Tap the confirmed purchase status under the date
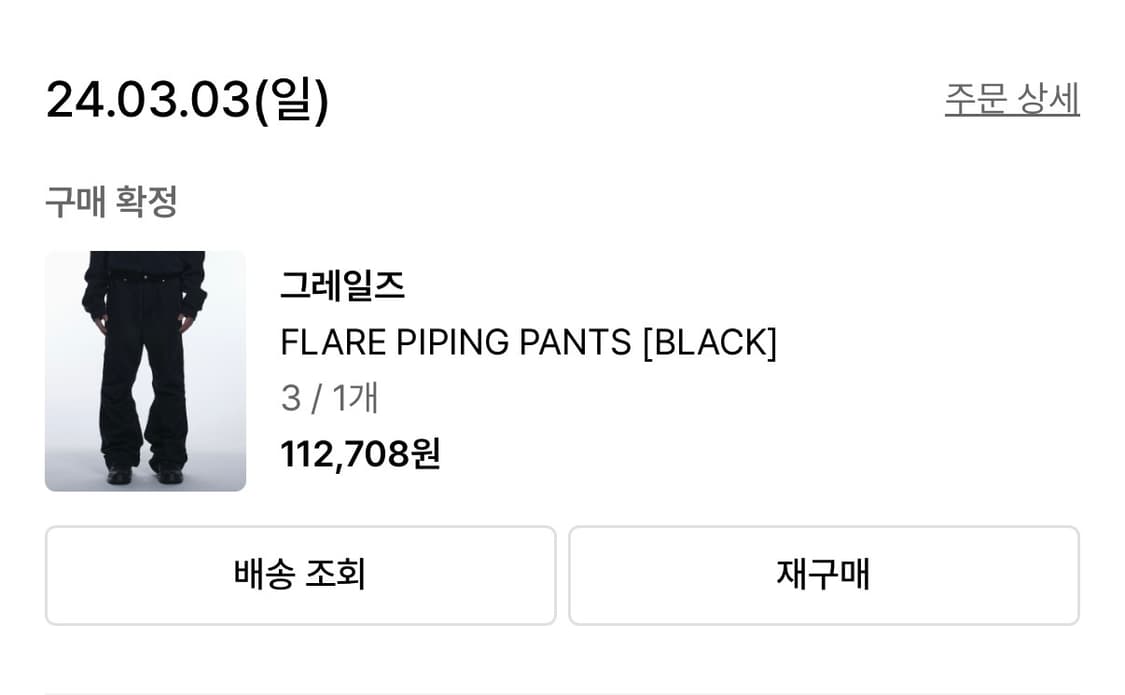The height and width of the screenshot is (695, 1125). tap(111, 201)
